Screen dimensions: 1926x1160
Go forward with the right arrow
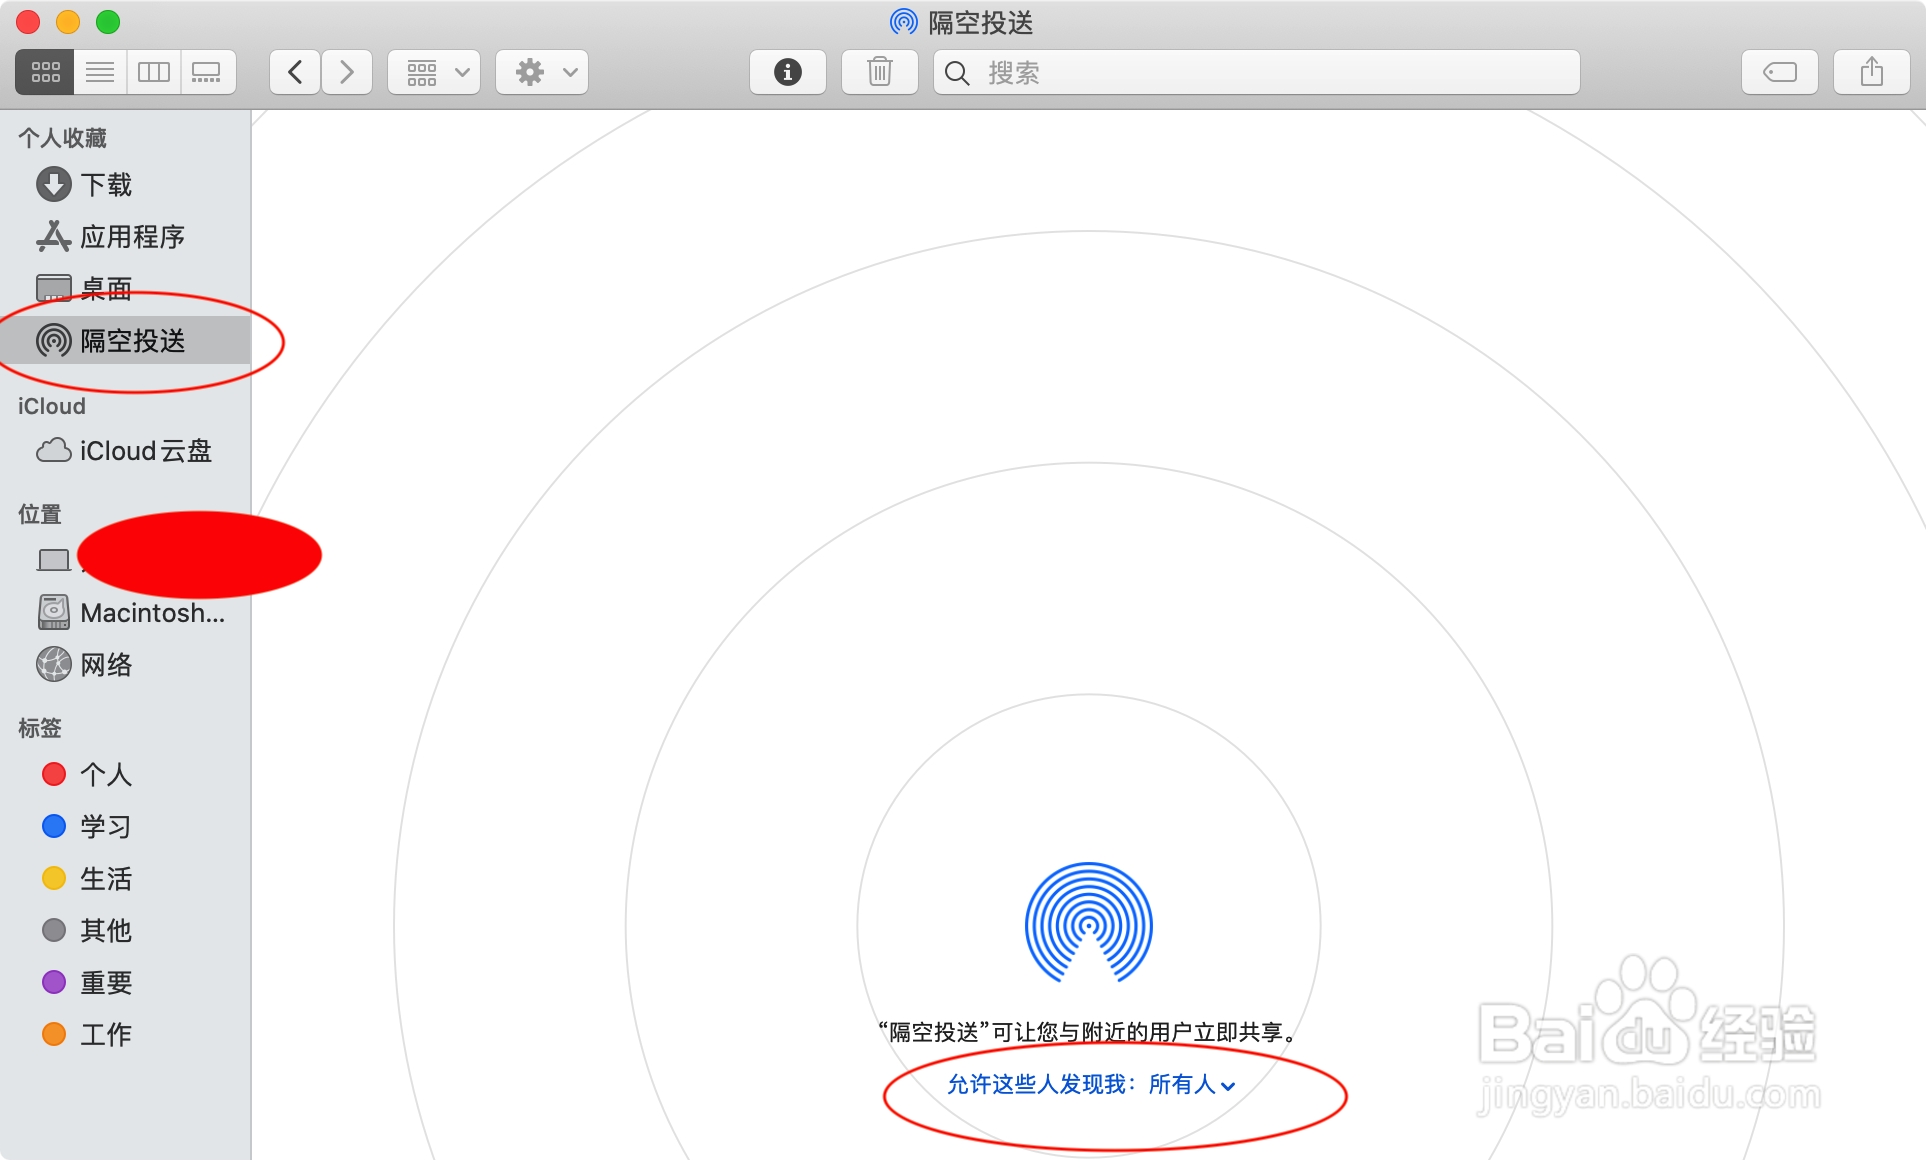(x=347, y=72)
